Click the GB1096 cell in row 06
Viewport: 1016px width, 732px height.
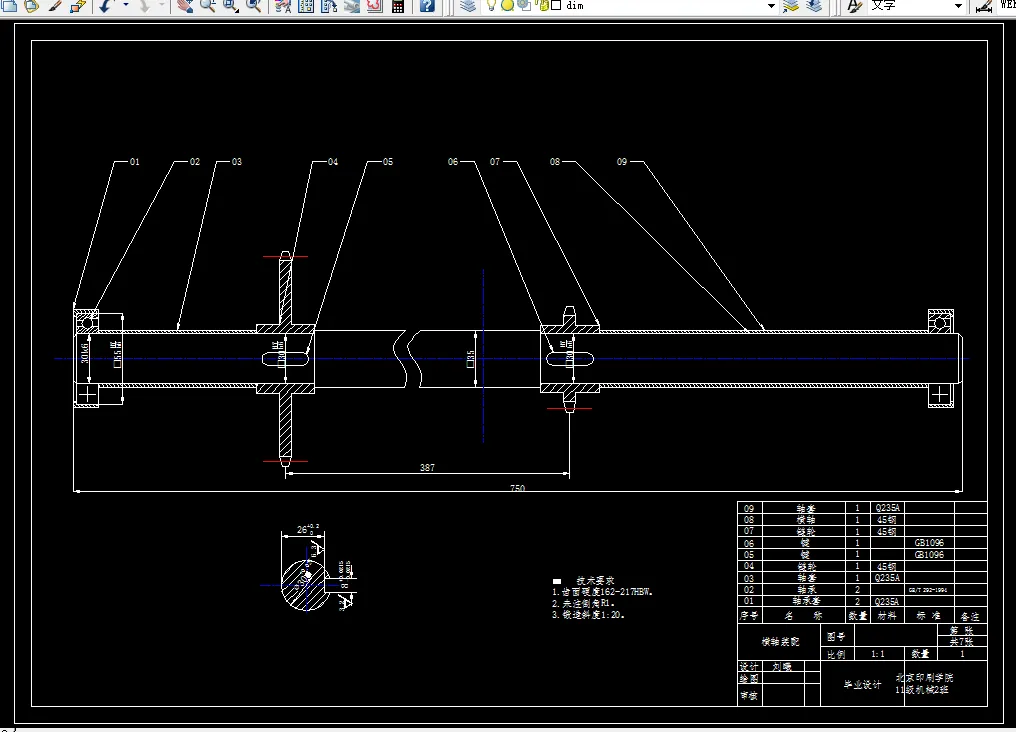(x=929, y=543)
